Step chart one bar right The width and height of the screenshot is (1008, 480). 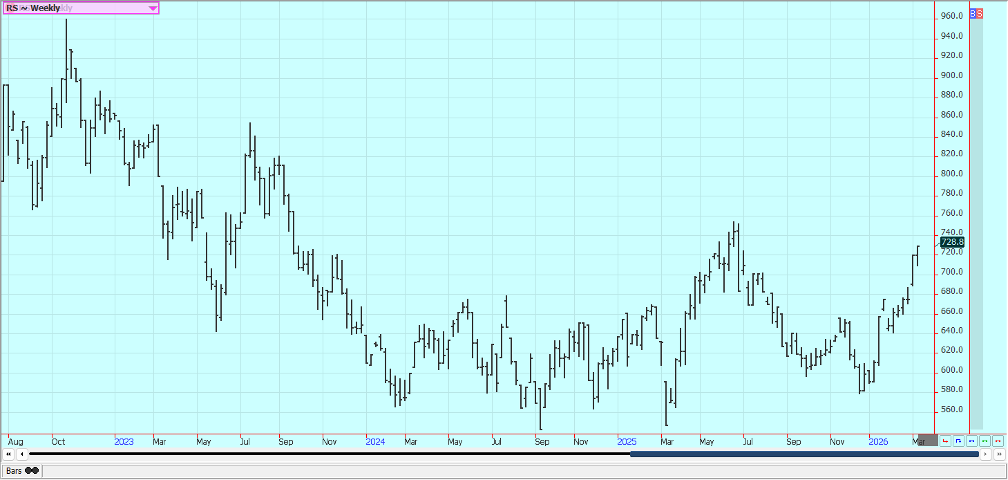(986, 455)
